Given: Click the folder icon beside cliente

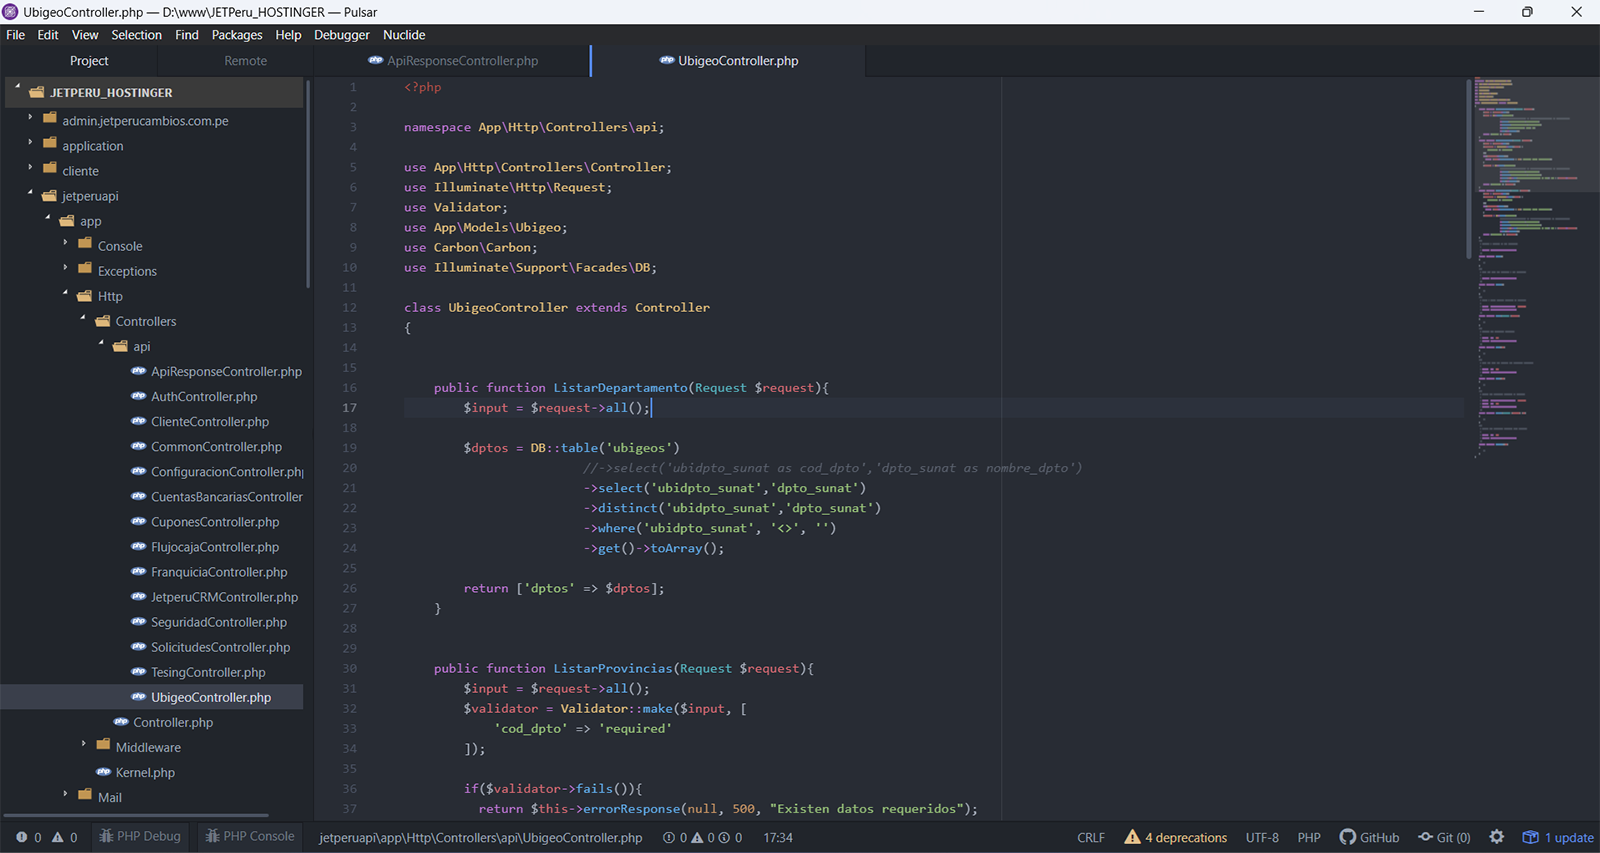Looking at the screenshot, I should (x=50, y=170).
